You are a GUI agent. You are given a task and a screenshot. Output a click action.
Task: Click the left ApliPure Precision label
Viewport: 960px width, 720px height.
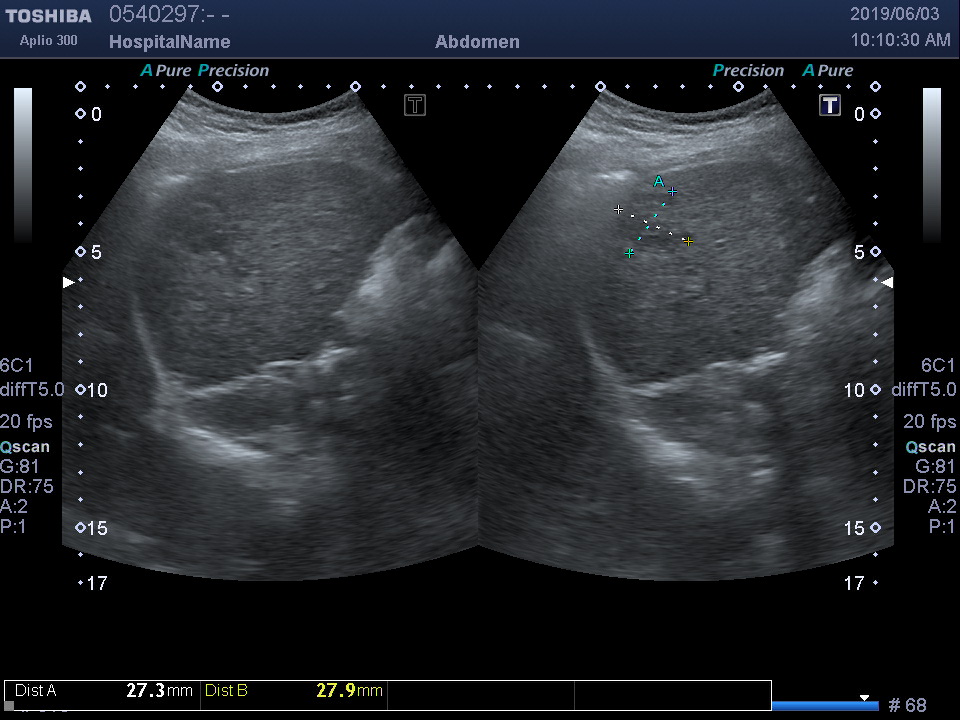[x=205, y=71]
